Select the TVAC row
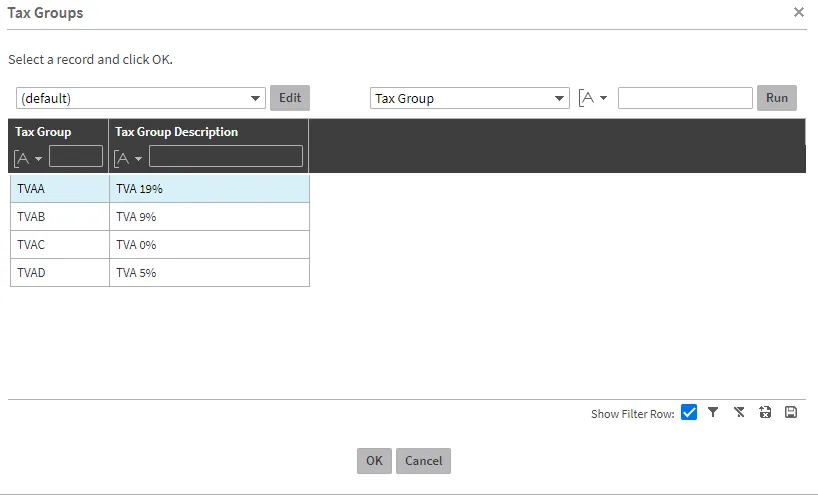 160,245
